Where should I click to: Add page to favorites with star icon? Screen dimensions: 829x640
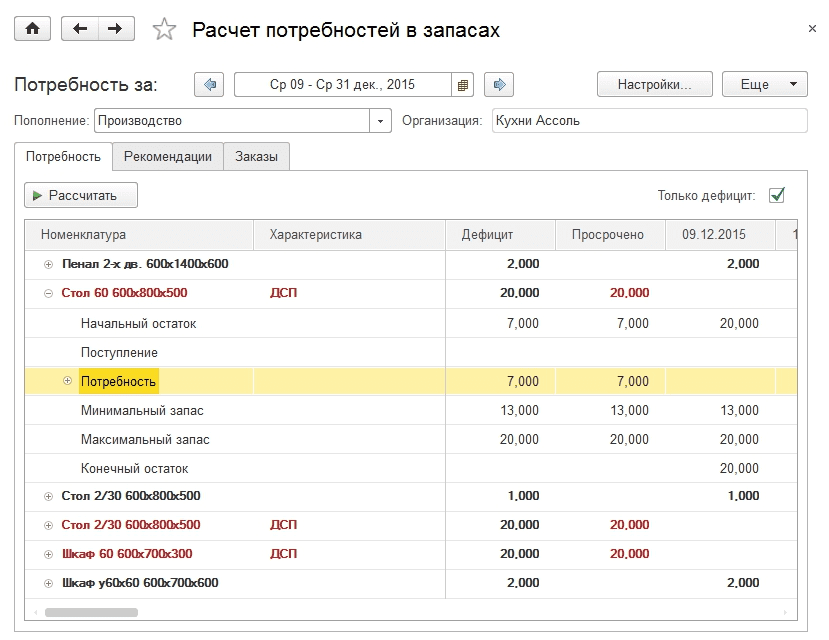tap(164, 30)
